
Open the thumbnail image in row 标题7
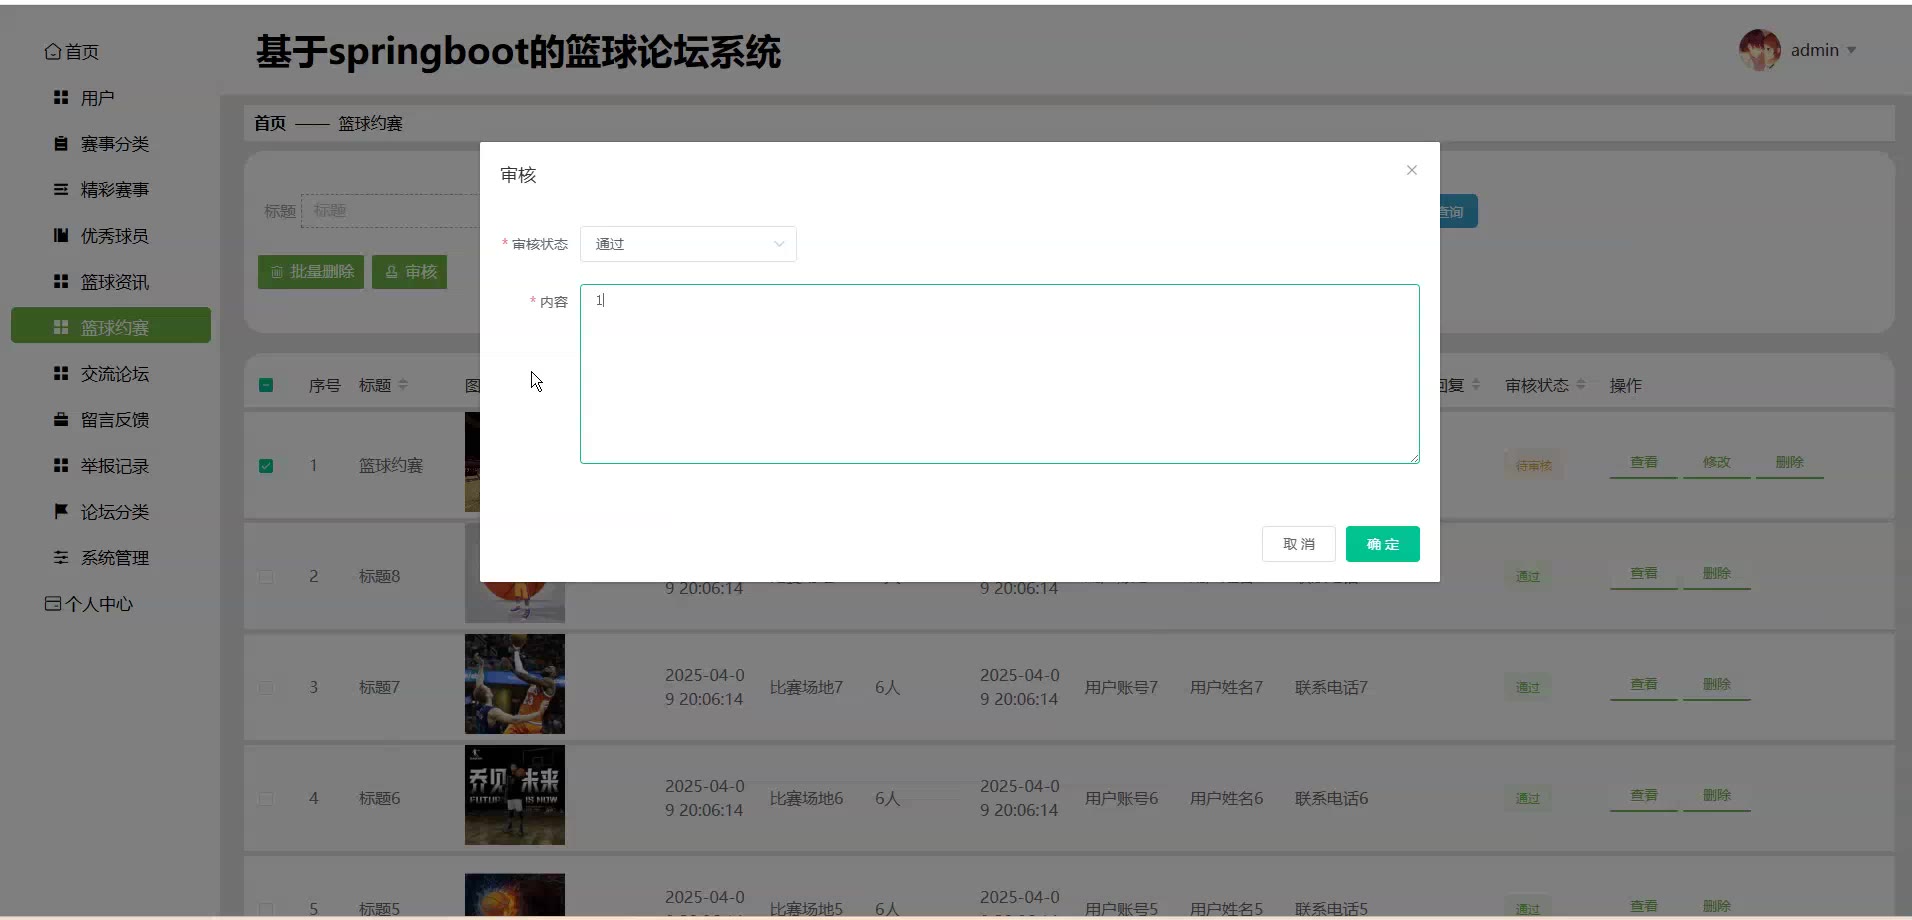point(515,684)
